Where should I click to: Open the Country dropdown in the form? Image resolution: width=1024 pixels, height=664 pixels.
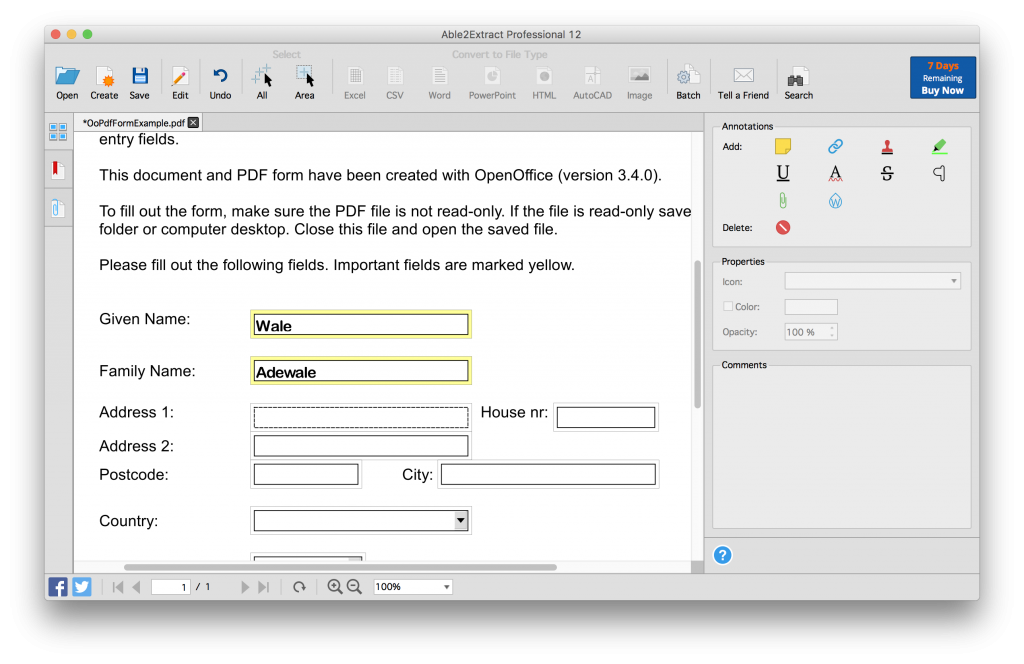point(460,520)
